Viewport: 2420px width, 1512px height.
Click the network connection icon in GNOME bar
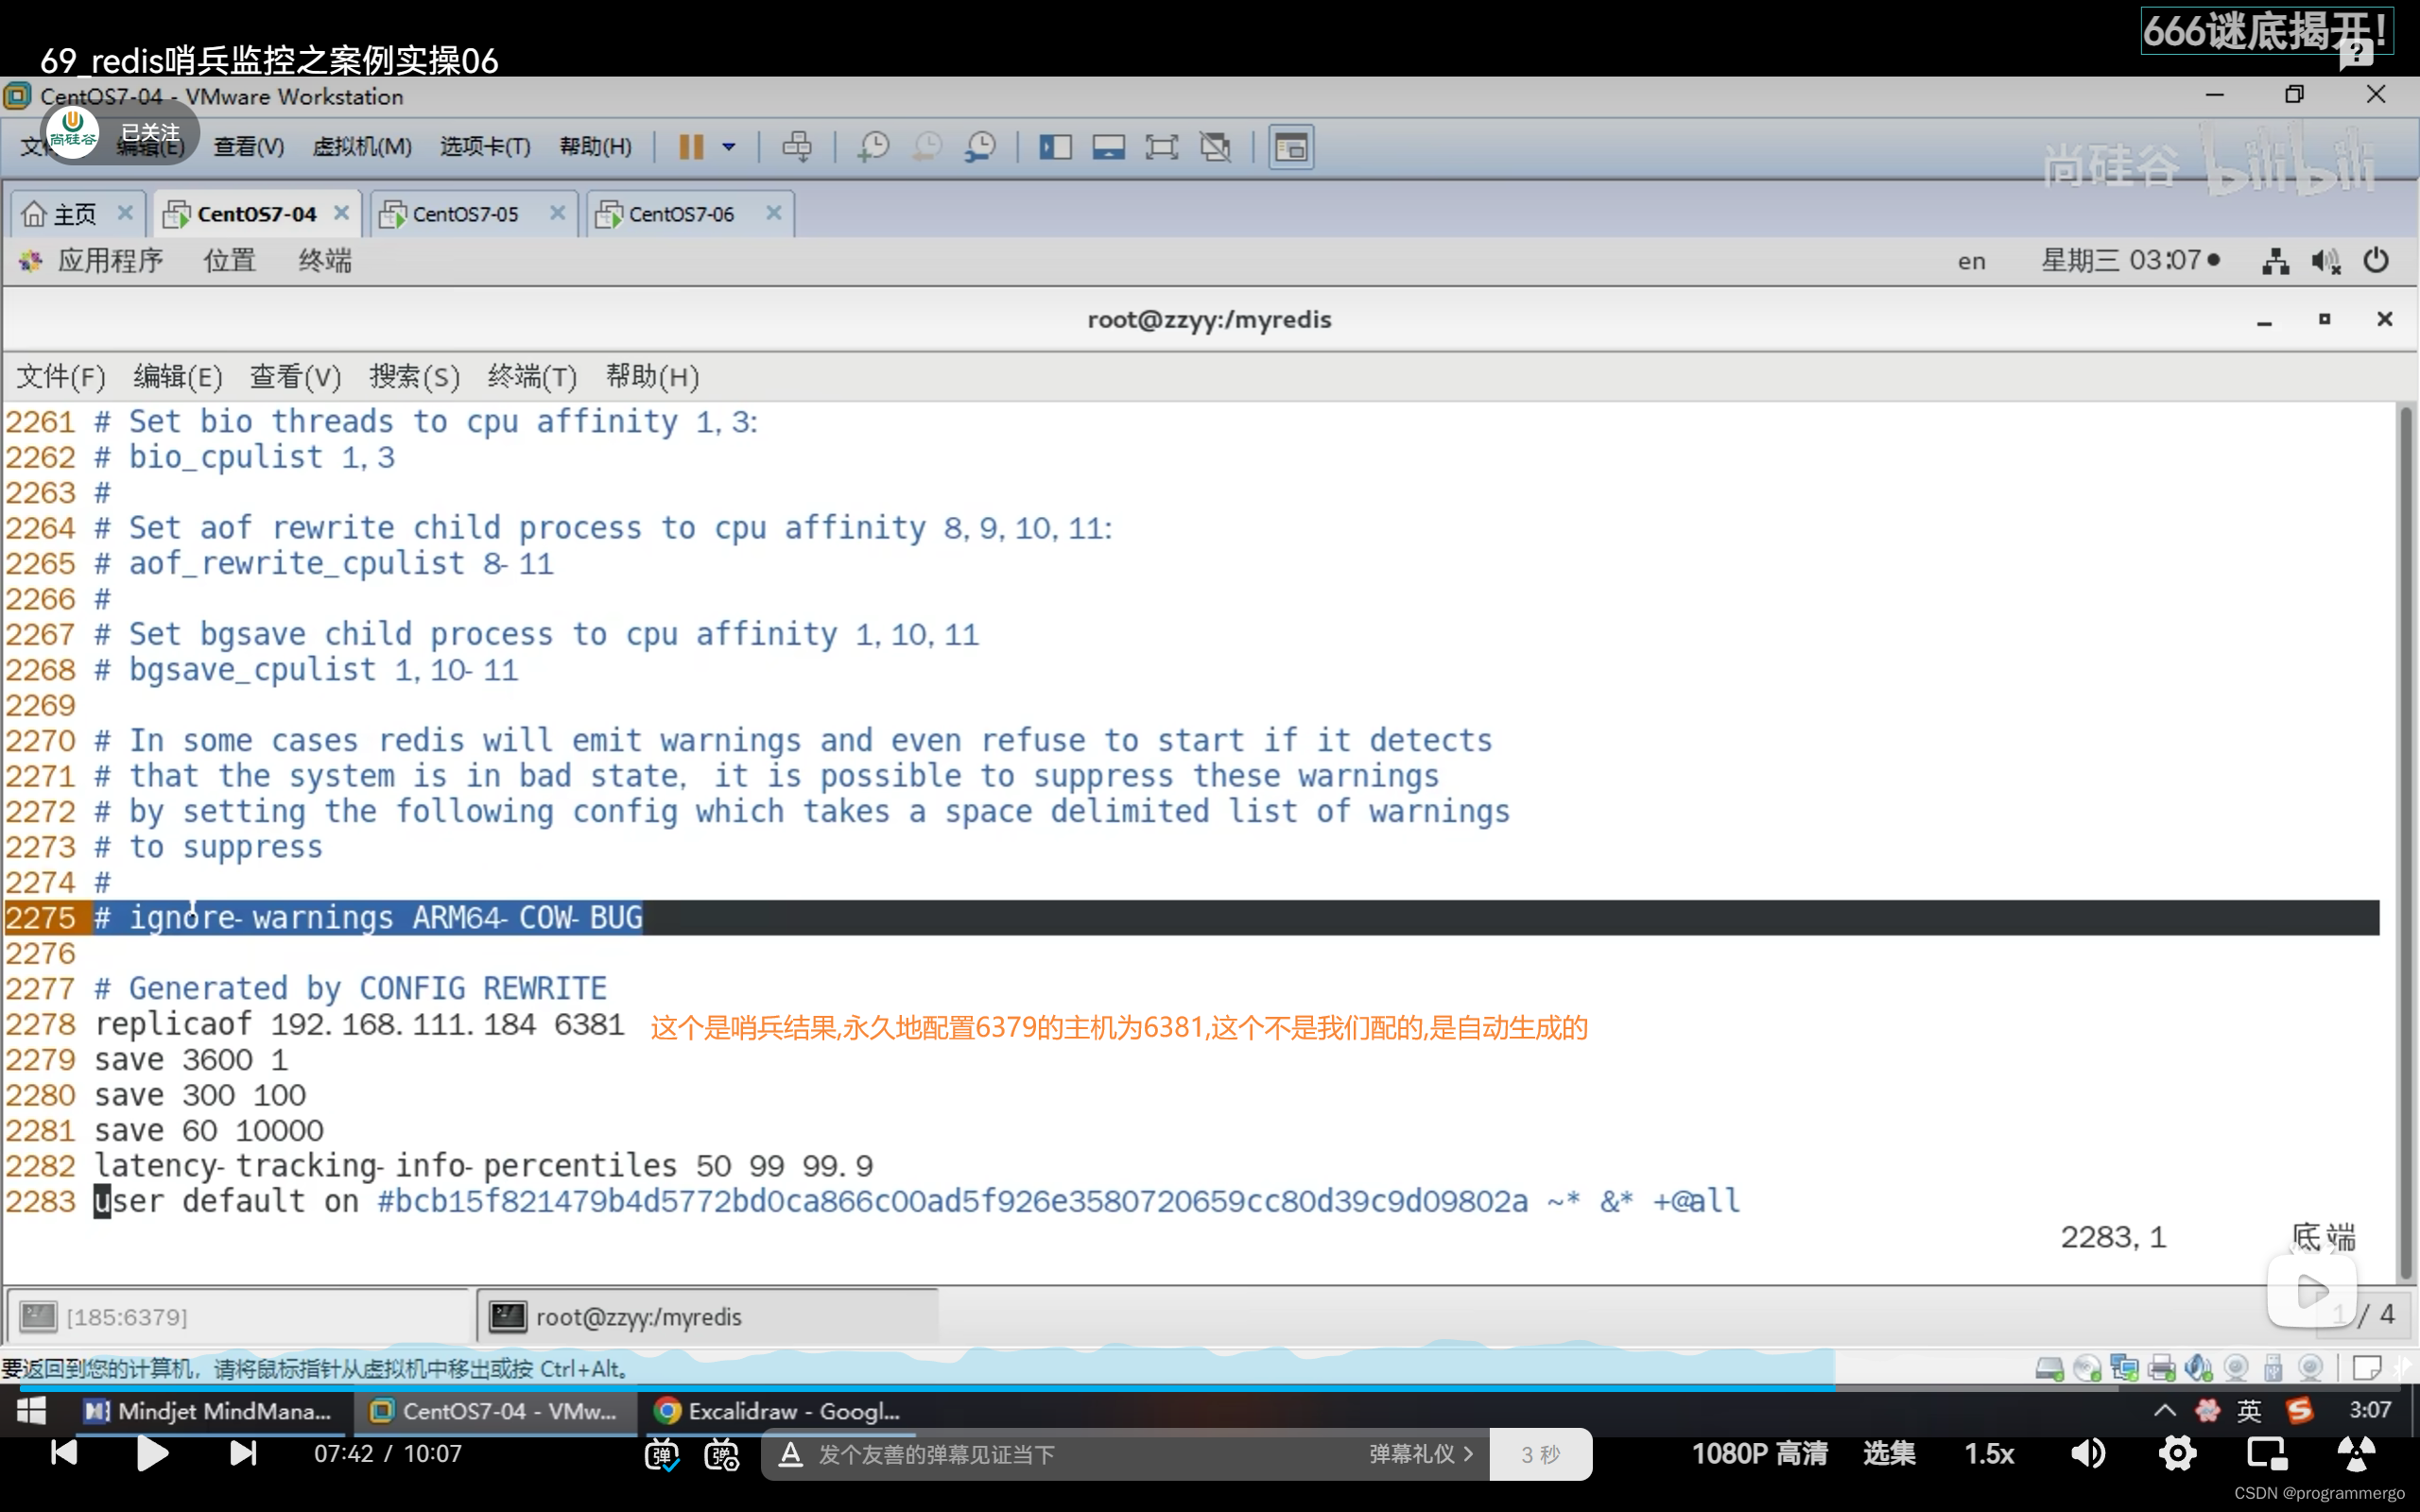point(2275,261)
